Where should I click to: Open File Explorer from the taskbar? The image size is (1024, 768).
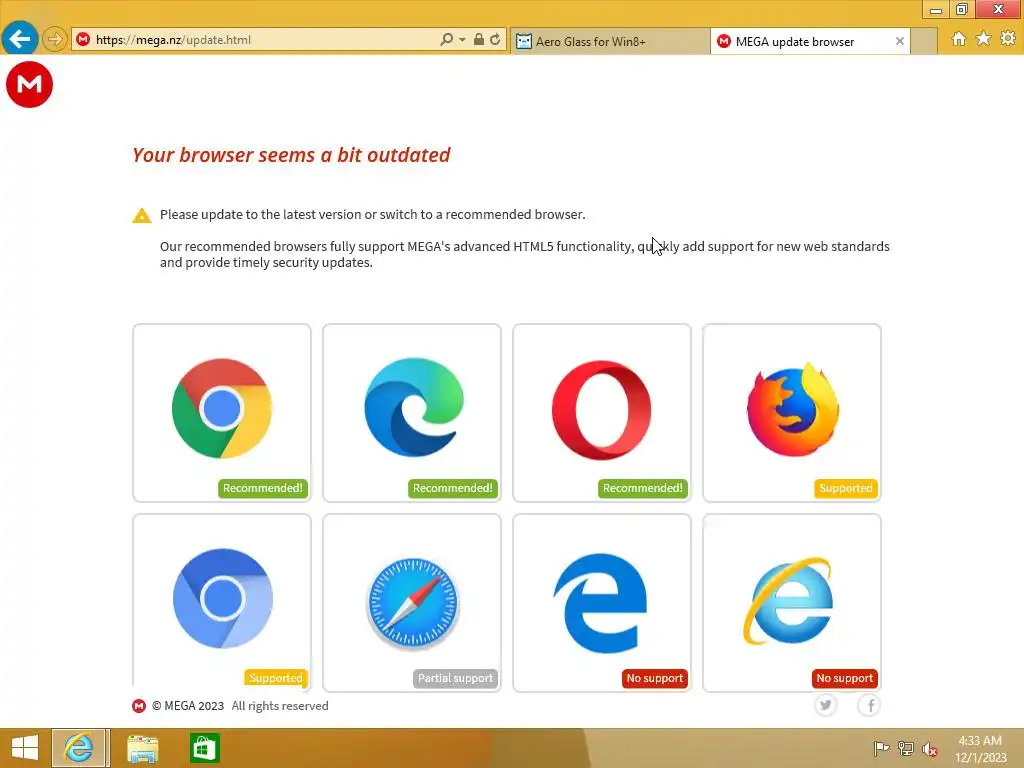pyautogui.click(x=142, y=748)
